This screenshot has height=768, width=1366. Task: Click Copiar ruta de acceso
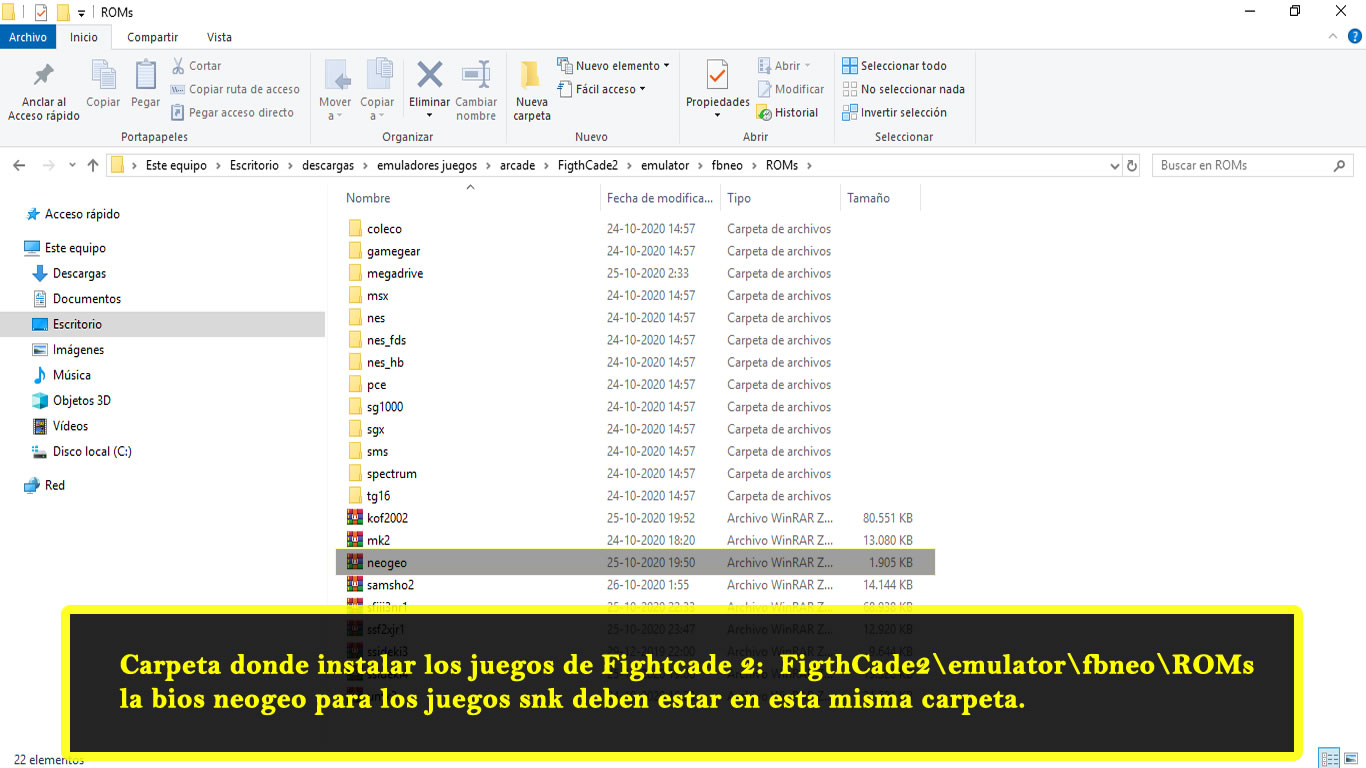[x=235, y=89]
